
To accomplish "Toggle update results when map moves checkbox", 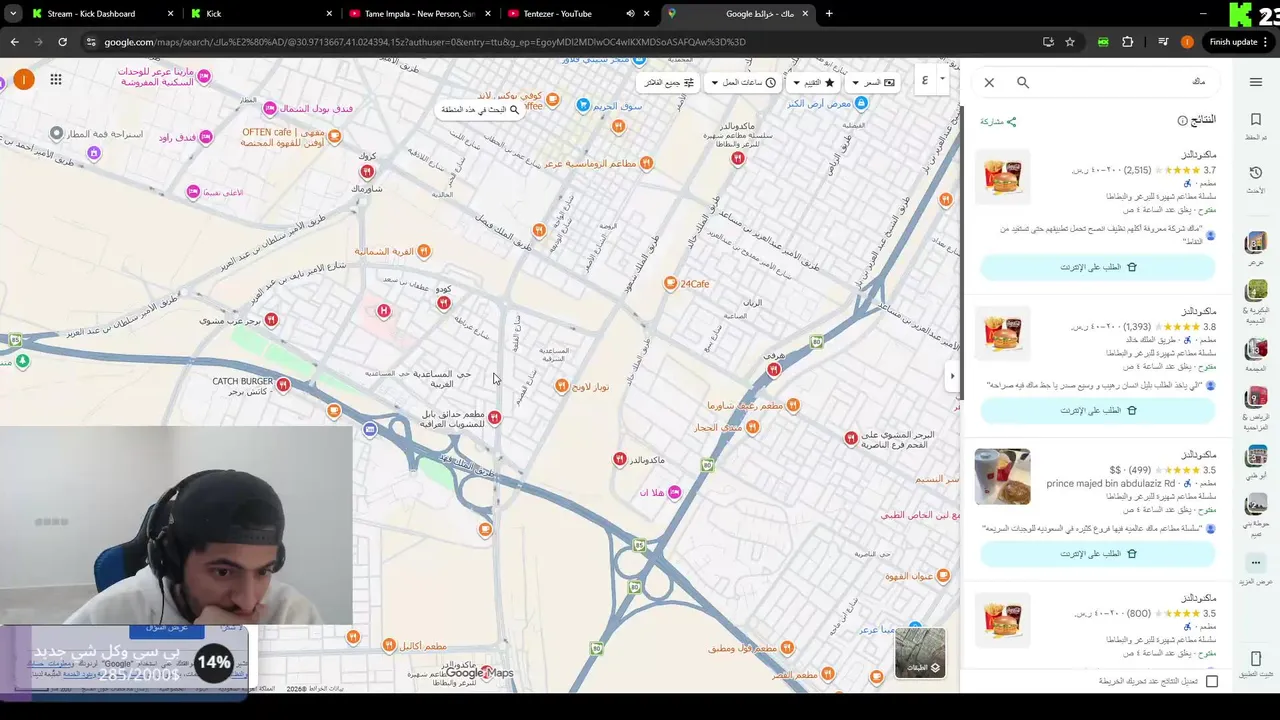I will click(1212, 681).
